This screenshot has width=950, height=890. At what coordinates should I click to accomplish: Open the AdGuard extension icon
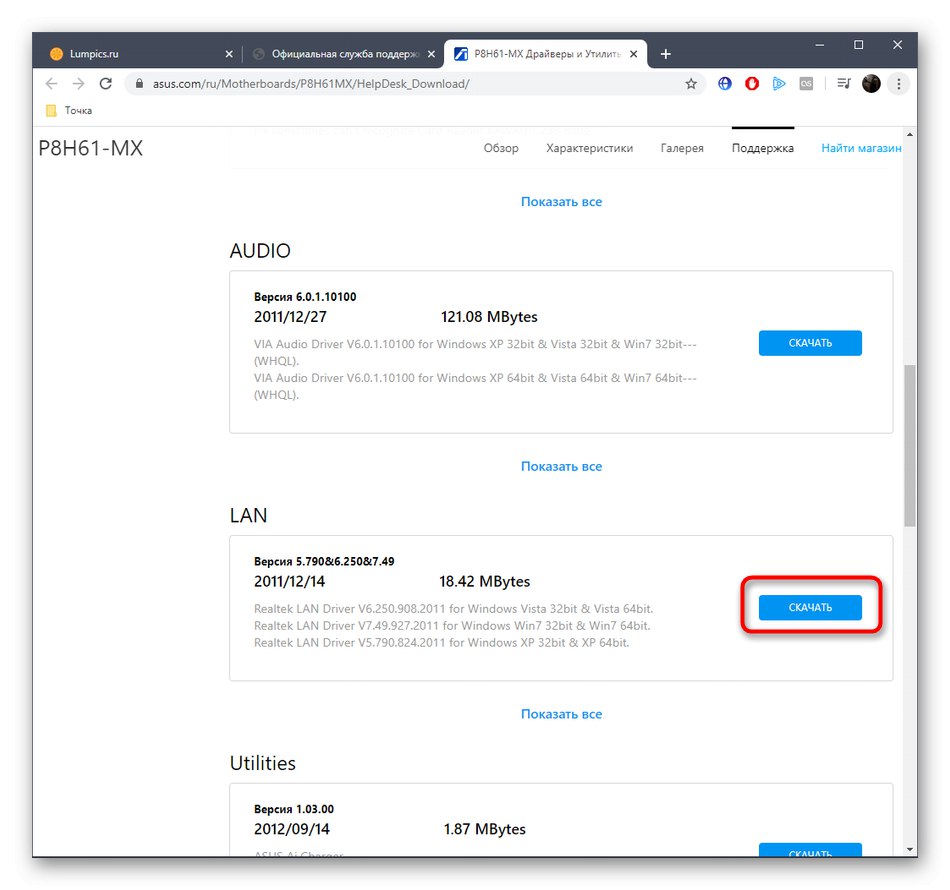pos(751,83)
